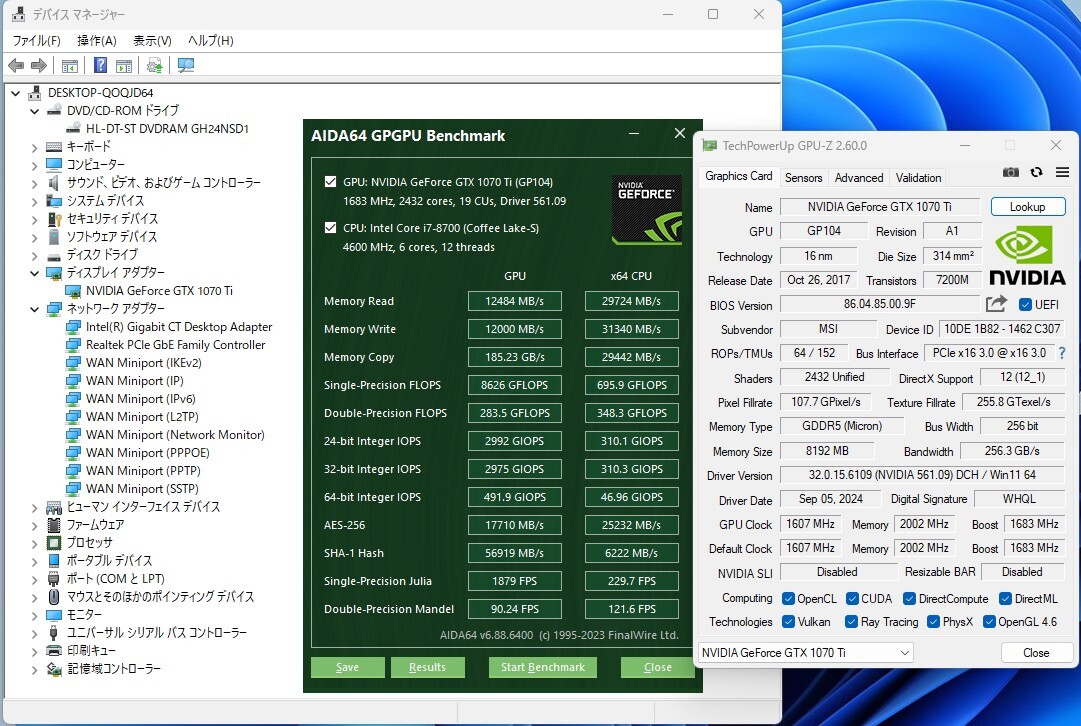Click the Results button in AIDA64
Image resolution: width=1081 pixels, height=726 pixels.
(427, 667)
